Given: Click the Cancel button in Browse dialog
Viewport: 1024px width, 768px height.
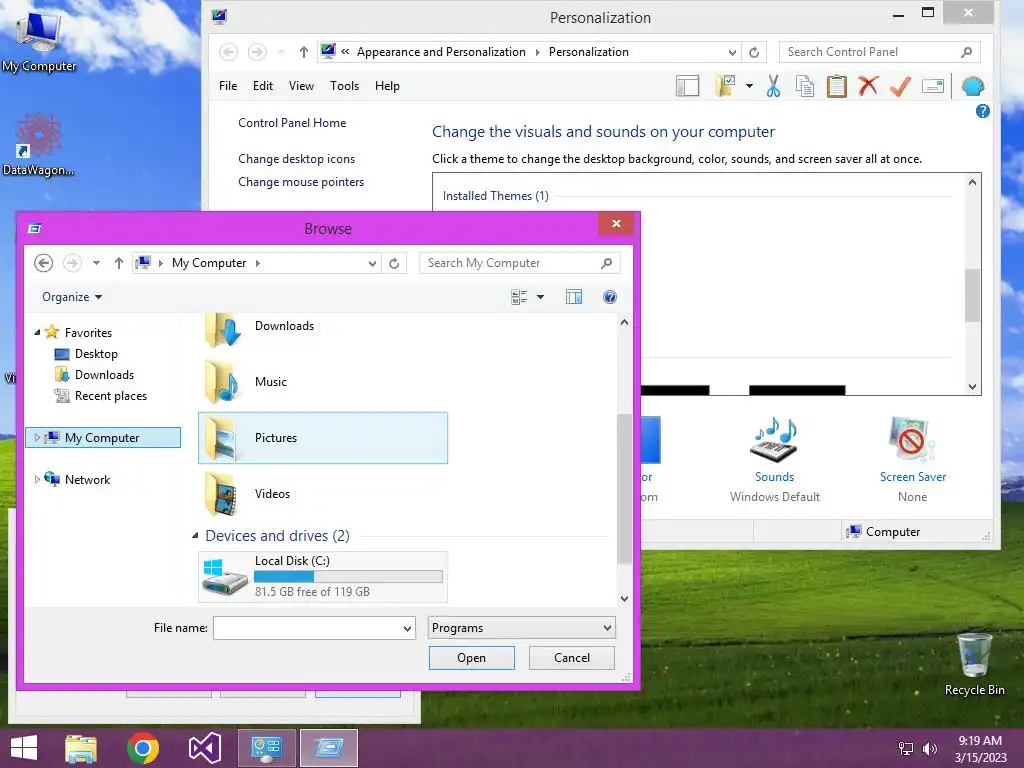Looking at the screenshot, I should click(571, 658).
